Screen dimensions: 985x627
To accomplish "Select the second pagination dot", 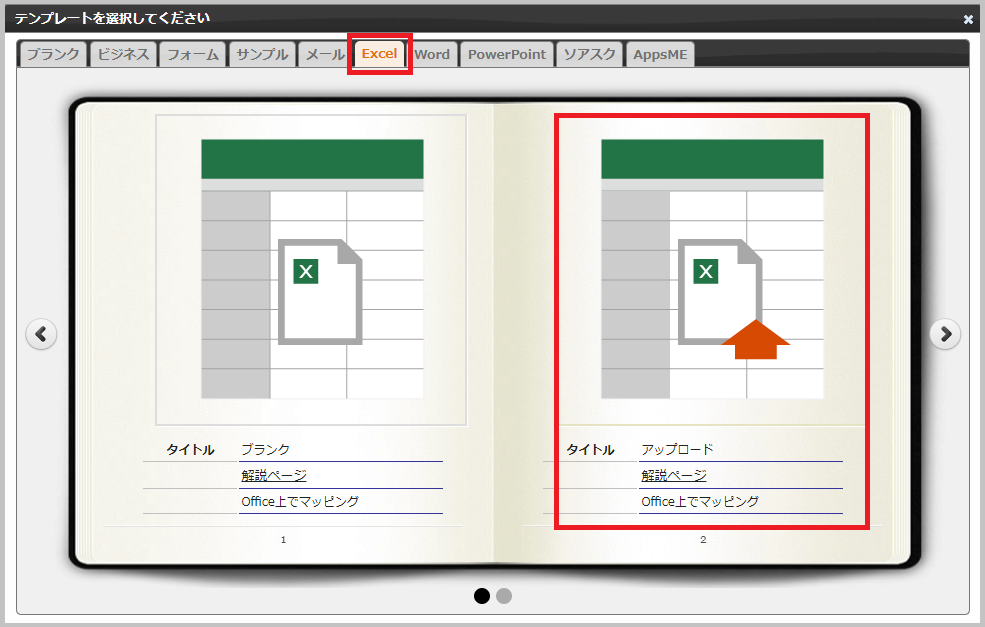I will coord(504,596).
